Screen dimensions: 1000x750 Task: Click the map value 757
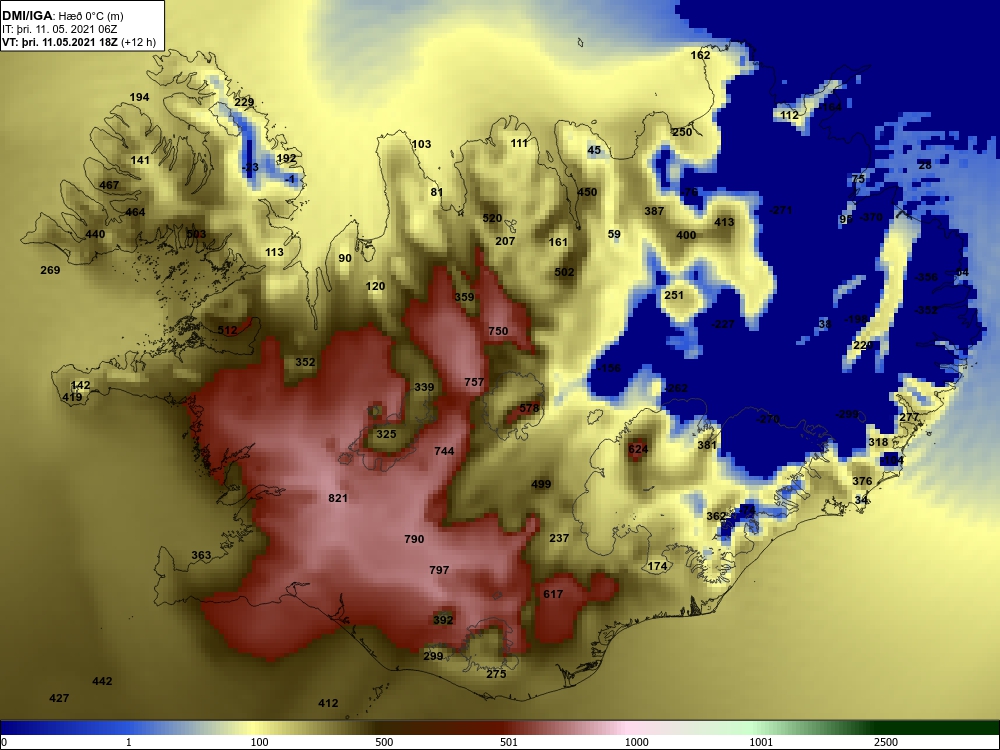474,382
